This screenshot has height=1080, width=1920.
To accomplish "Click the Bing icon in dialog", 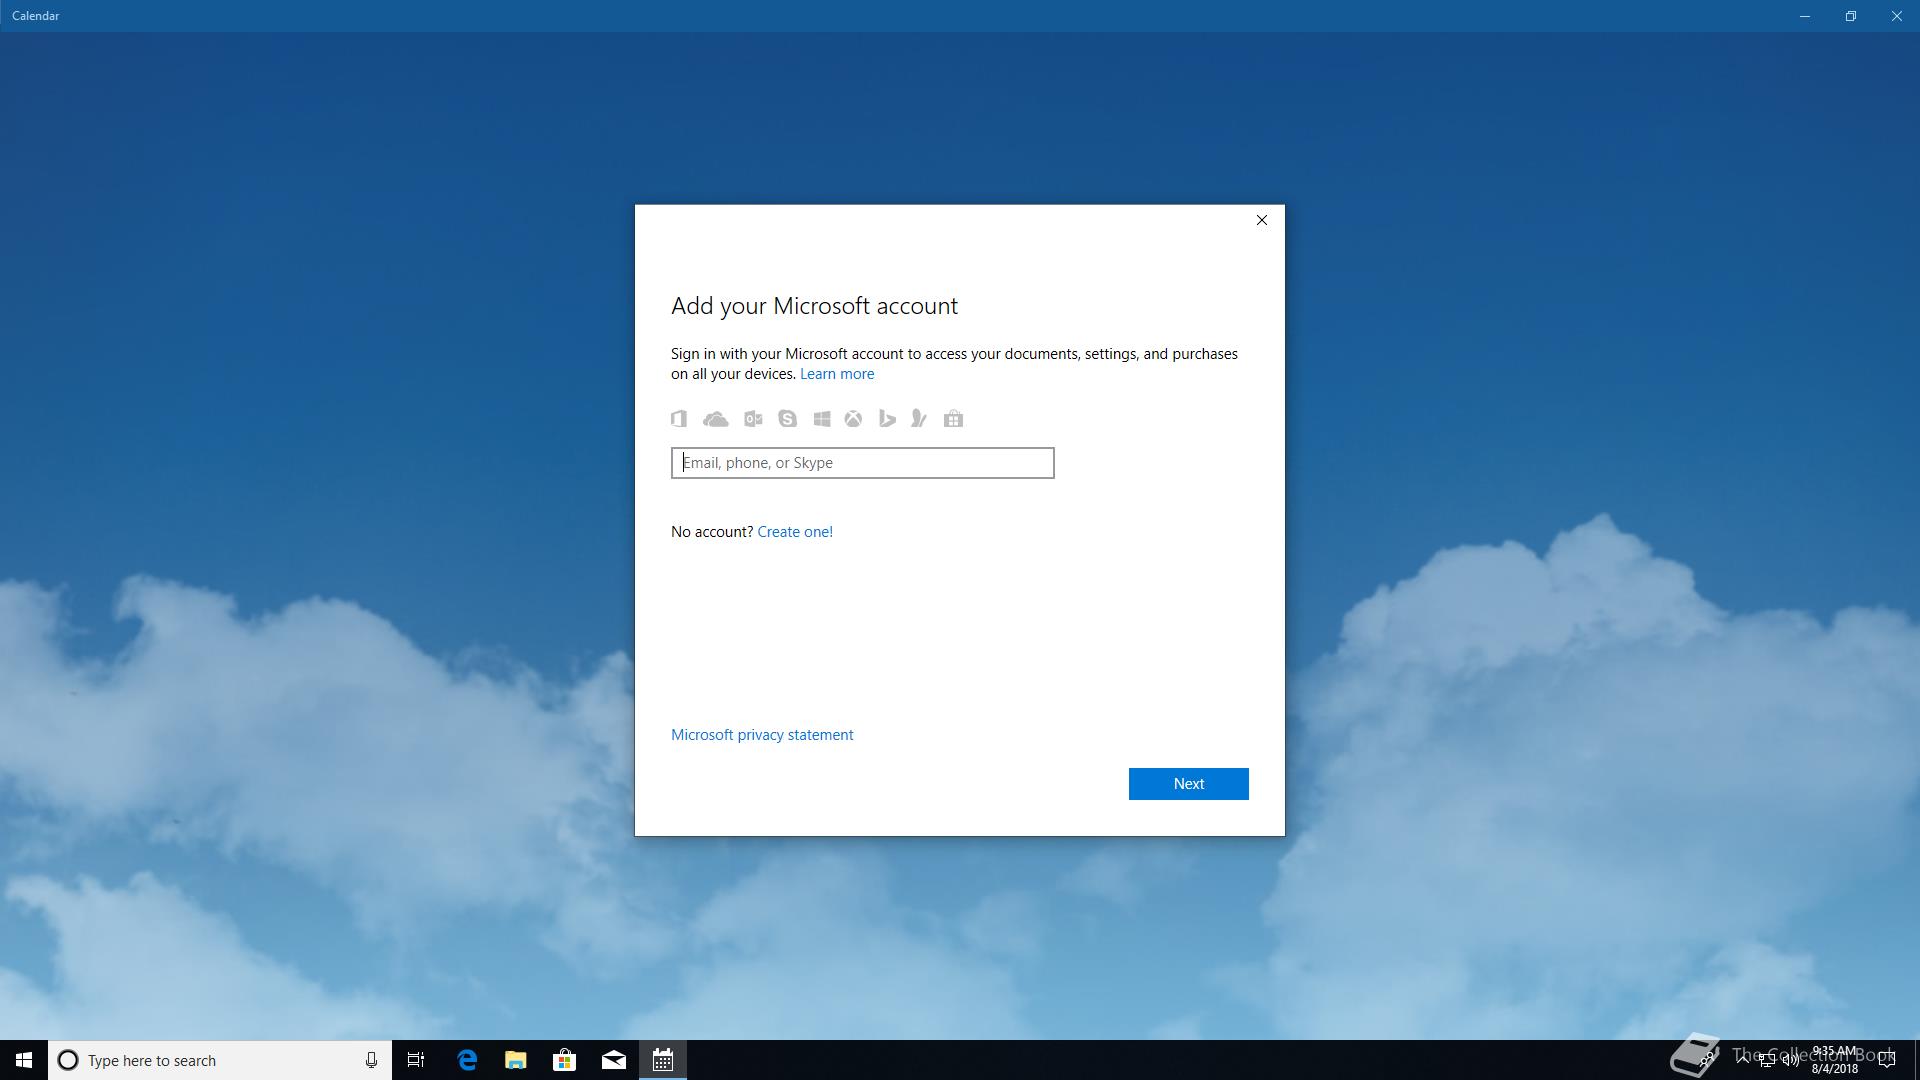I will coord(886,419).
